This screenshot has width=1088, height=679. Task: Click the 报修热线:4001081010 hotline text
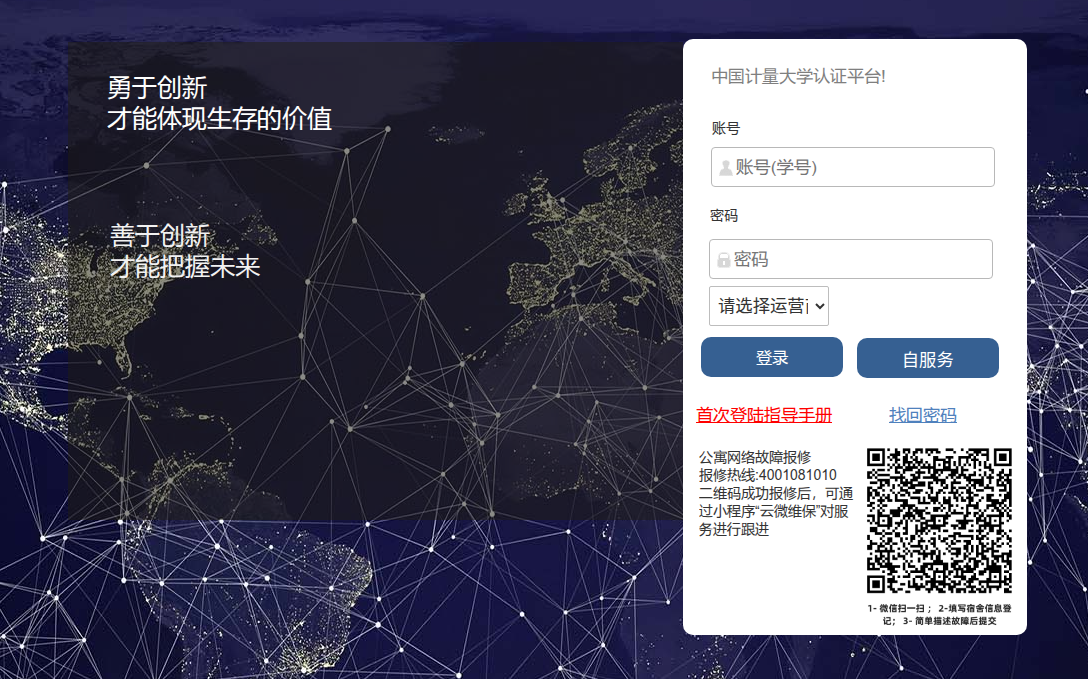coord(767,475)
